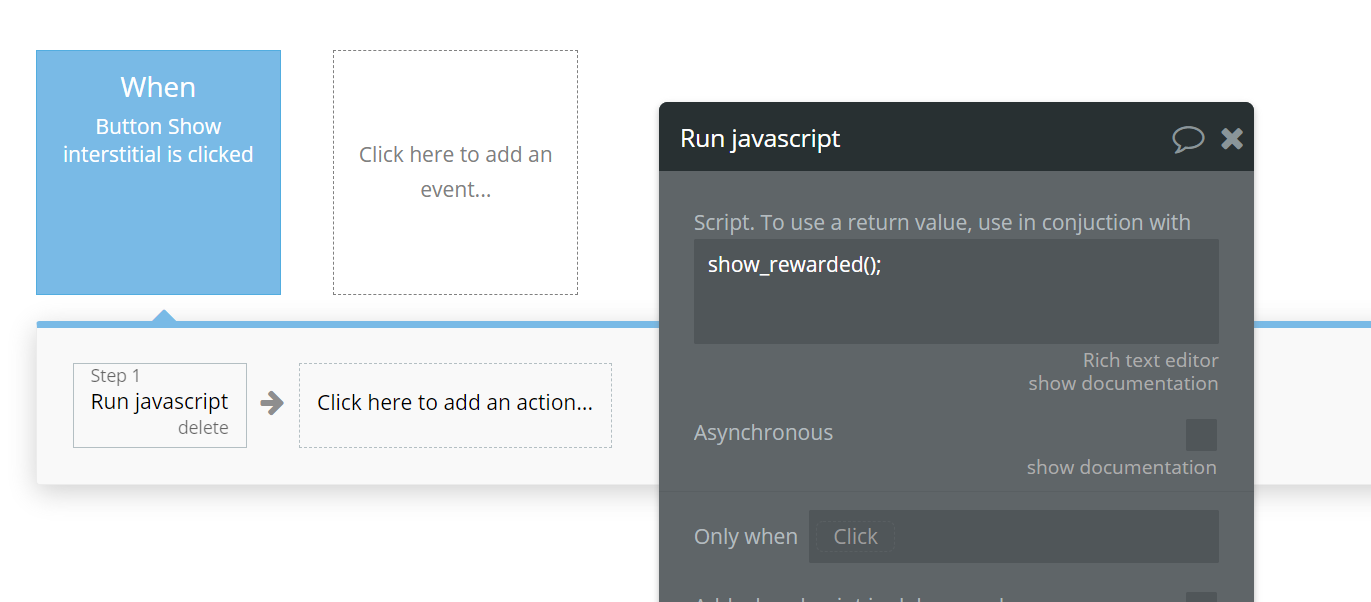Click the Asynchronous label text
This screenshot has width=1371, height=602.
tap(763, 432)
